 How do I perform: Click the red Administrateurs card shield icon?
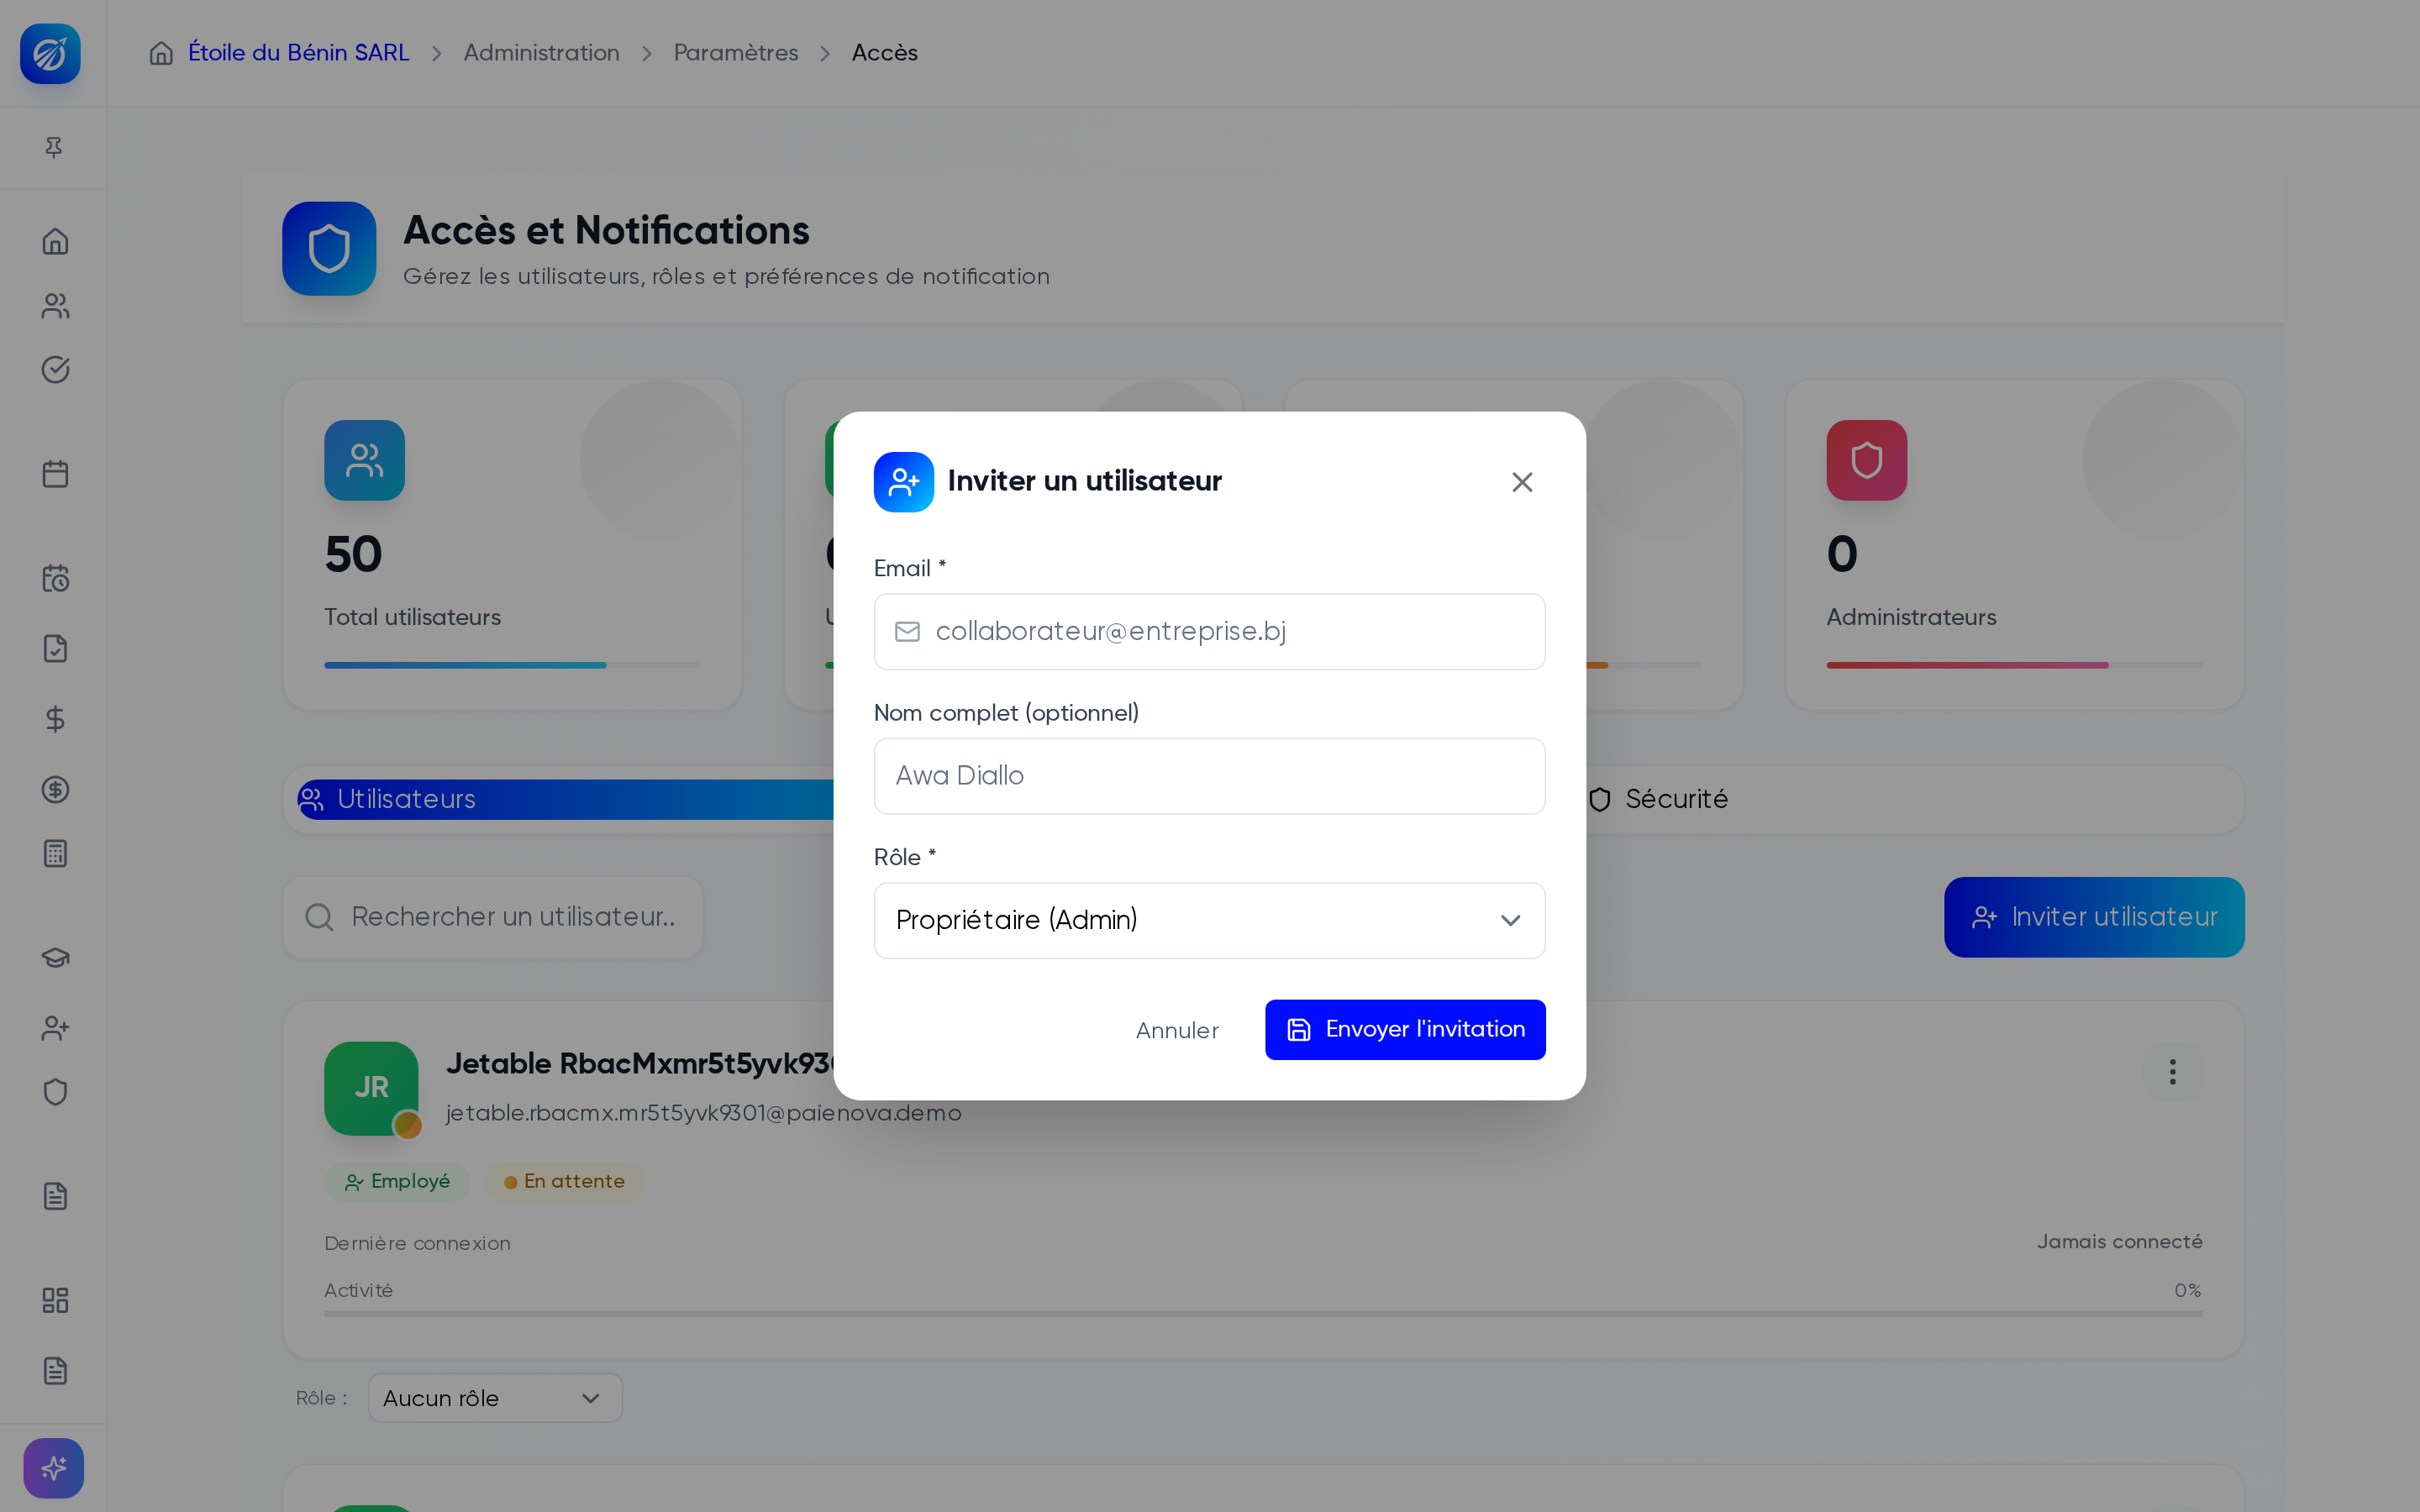pos(1866,460)
